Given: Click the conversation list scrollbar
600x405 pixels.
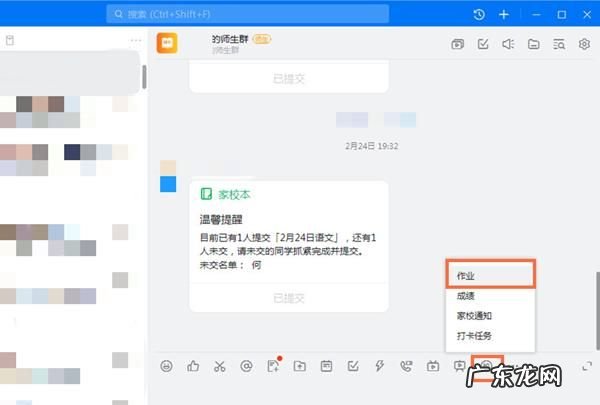Looking at the screenshot, I should [x=144, y=77].
